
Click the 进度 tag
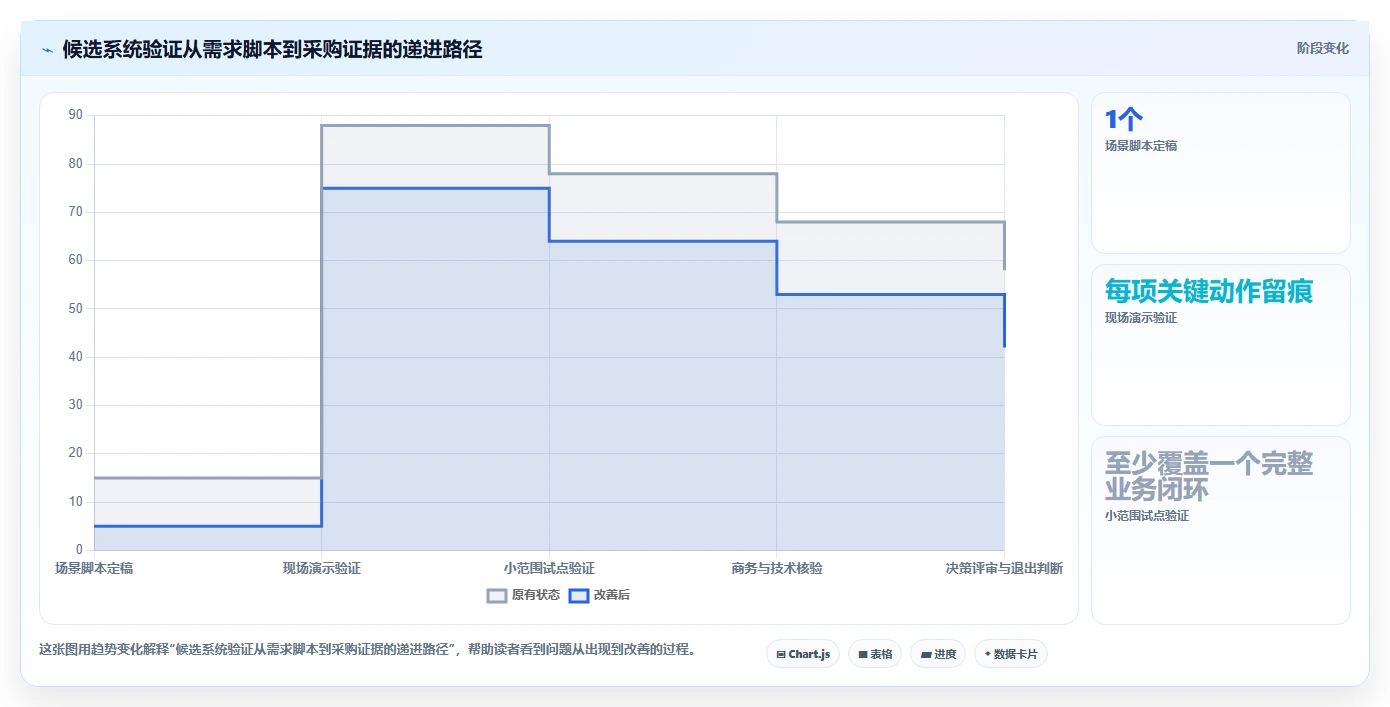(x=938, y=654)
